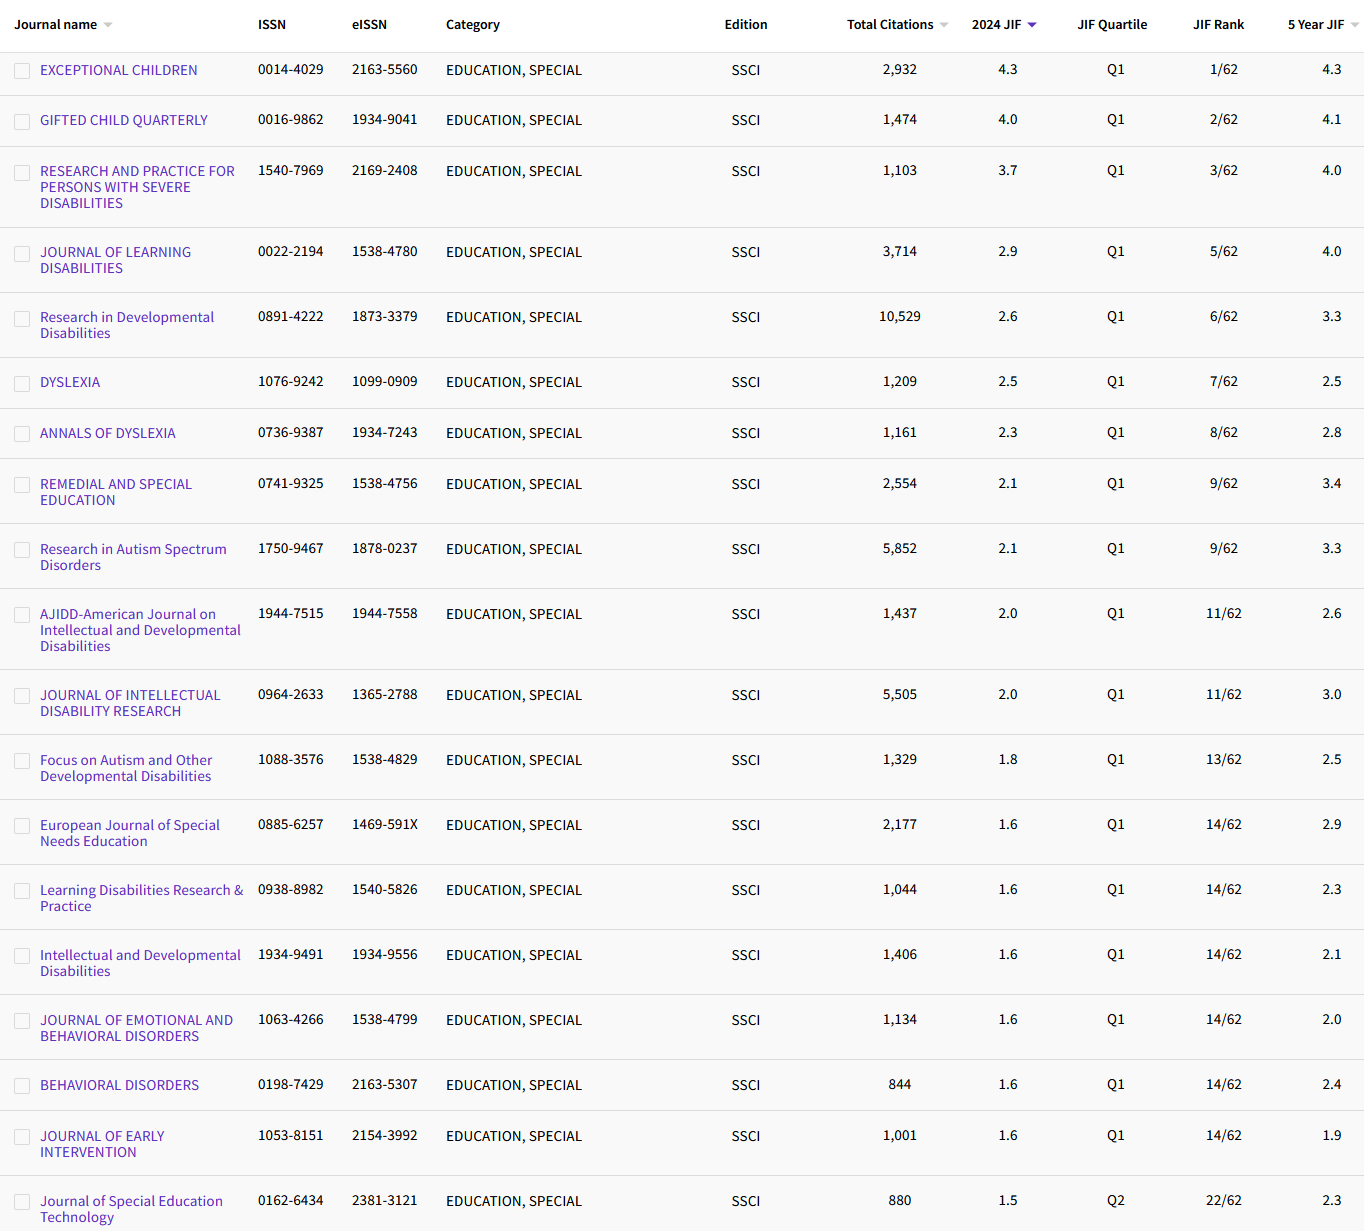Click eISSN value 1469-591X
1364x1231 pixels.
coord(385,824)
